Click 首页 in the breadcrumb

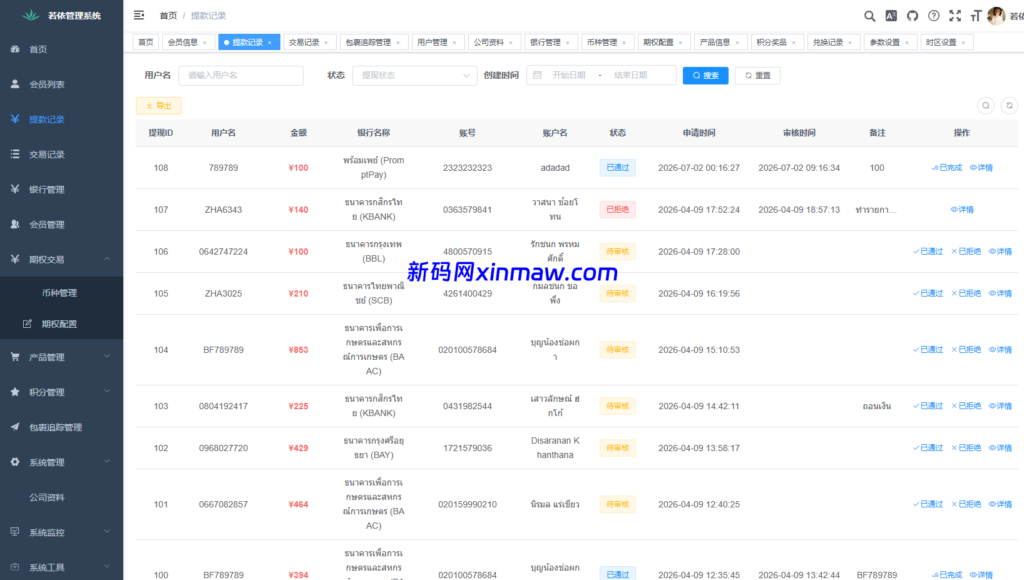point(168,15)
